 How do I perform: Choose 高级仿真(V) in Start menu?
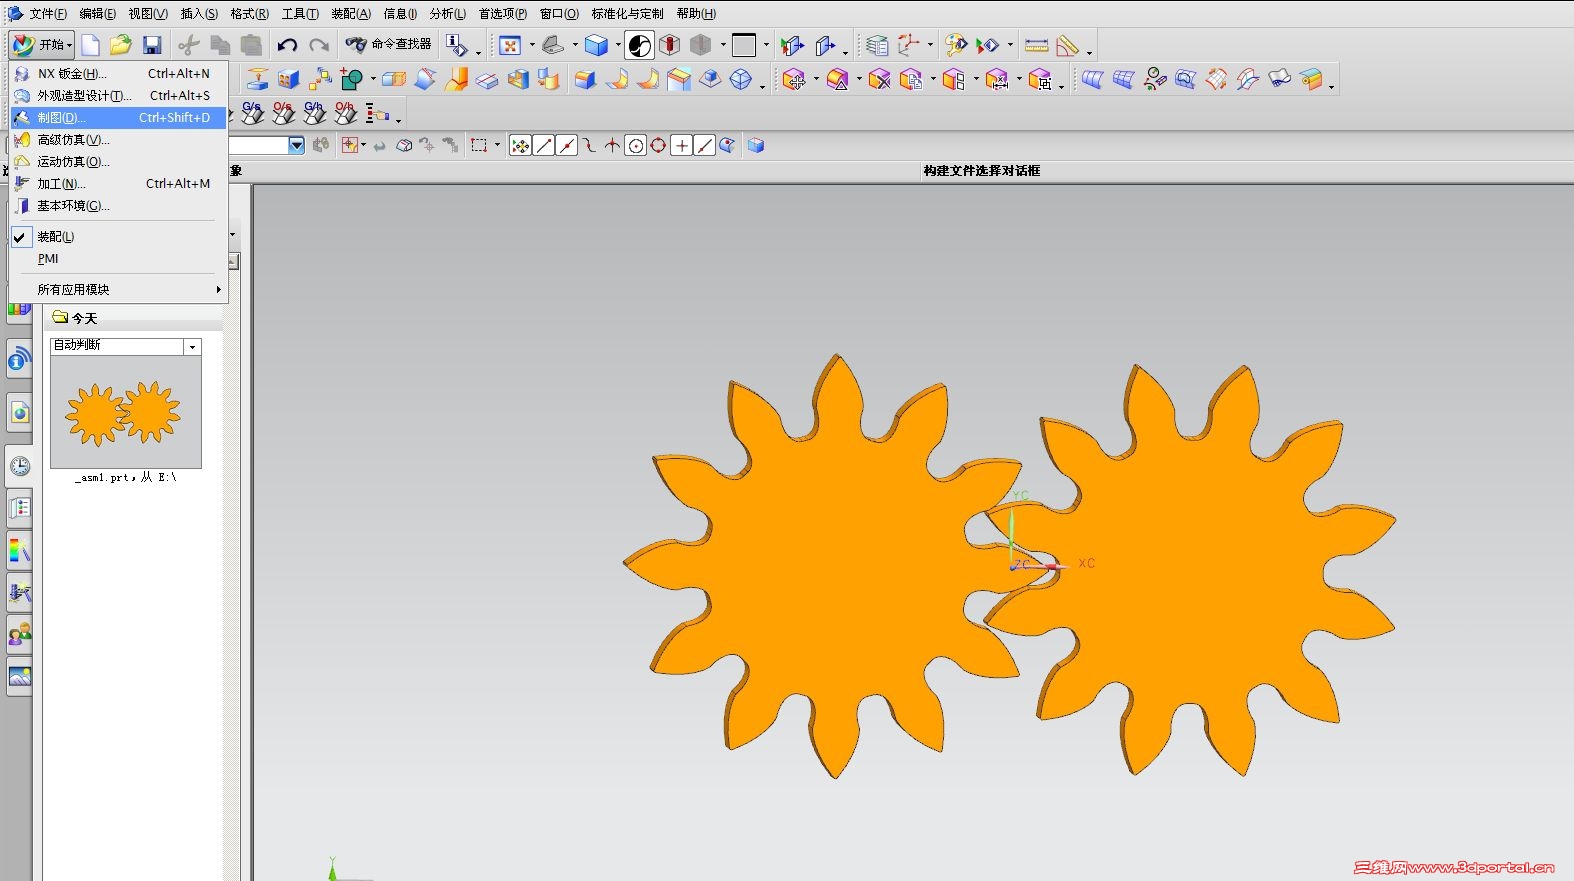point(119,140)
